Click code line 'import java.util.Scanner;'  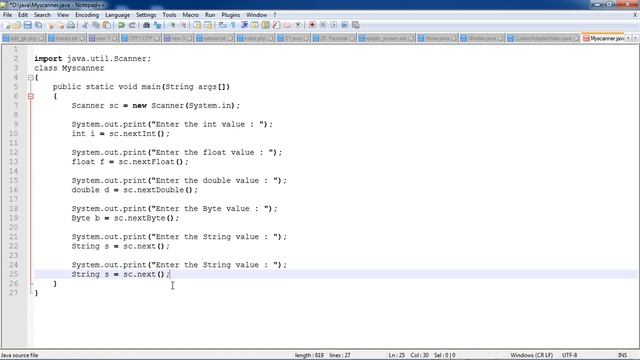[x=93, y=59]
